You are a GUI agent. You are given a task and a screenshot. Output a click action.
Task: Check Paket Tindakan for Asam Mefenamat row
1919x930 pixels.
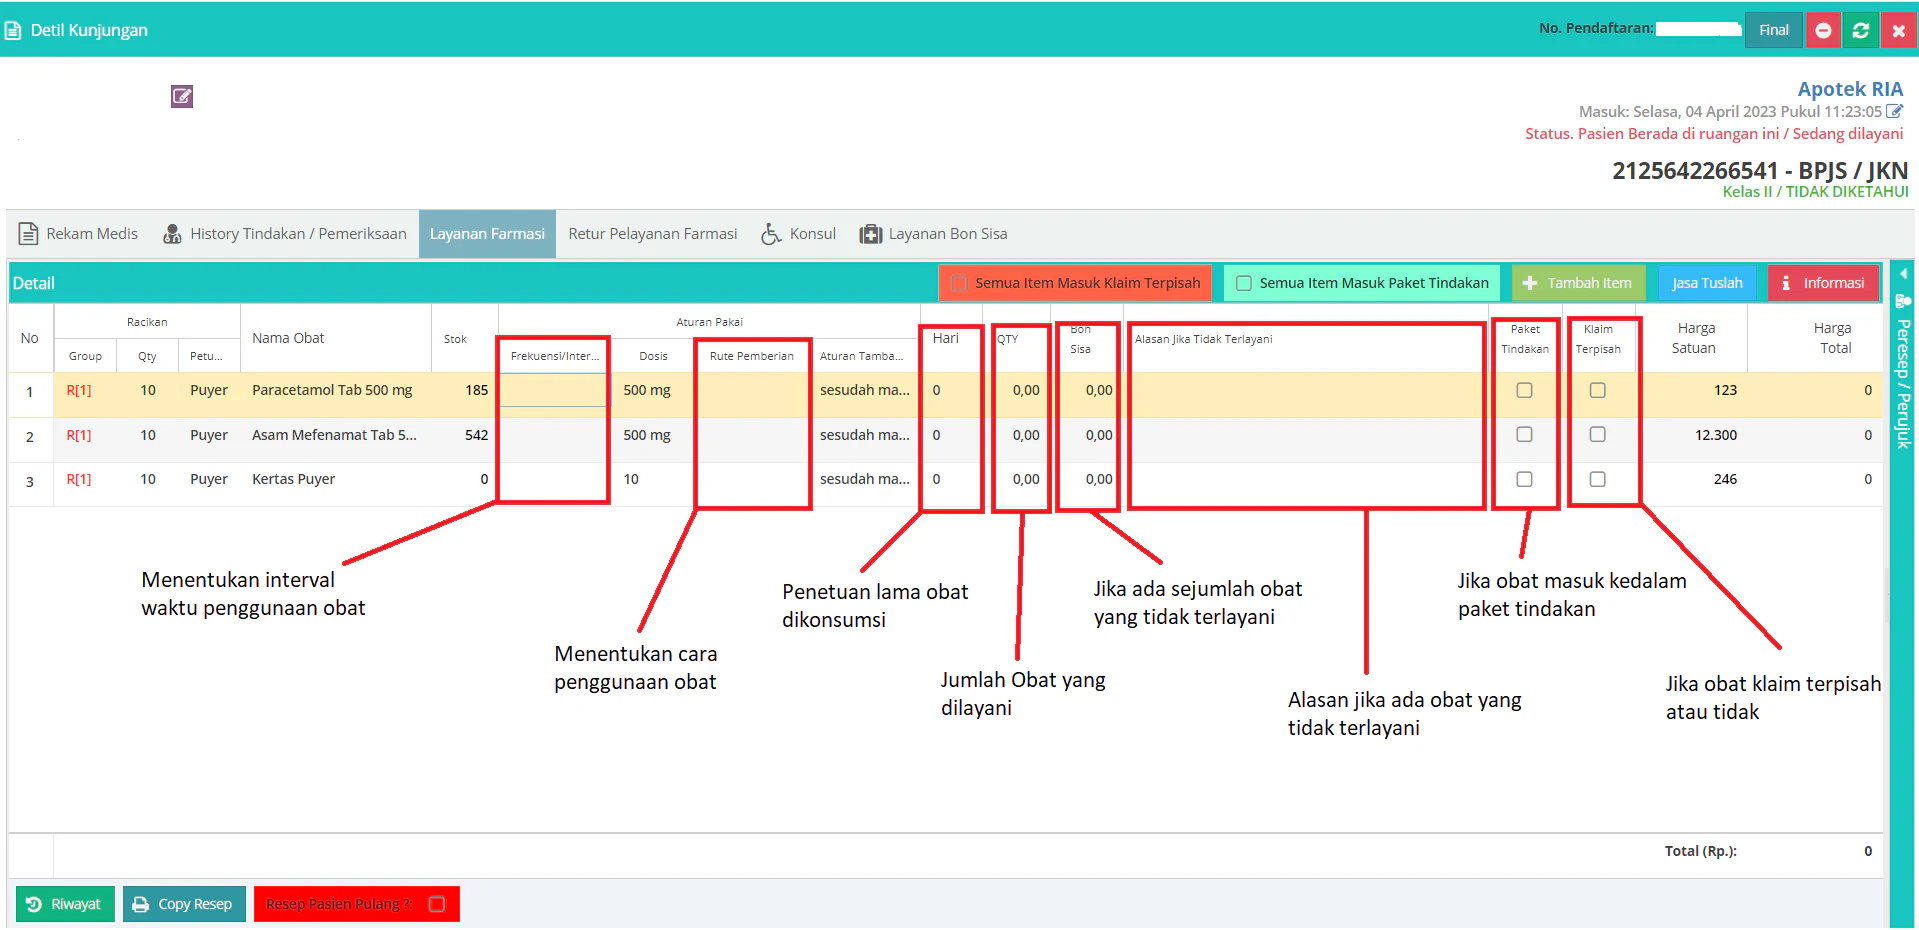[1524, 434]
